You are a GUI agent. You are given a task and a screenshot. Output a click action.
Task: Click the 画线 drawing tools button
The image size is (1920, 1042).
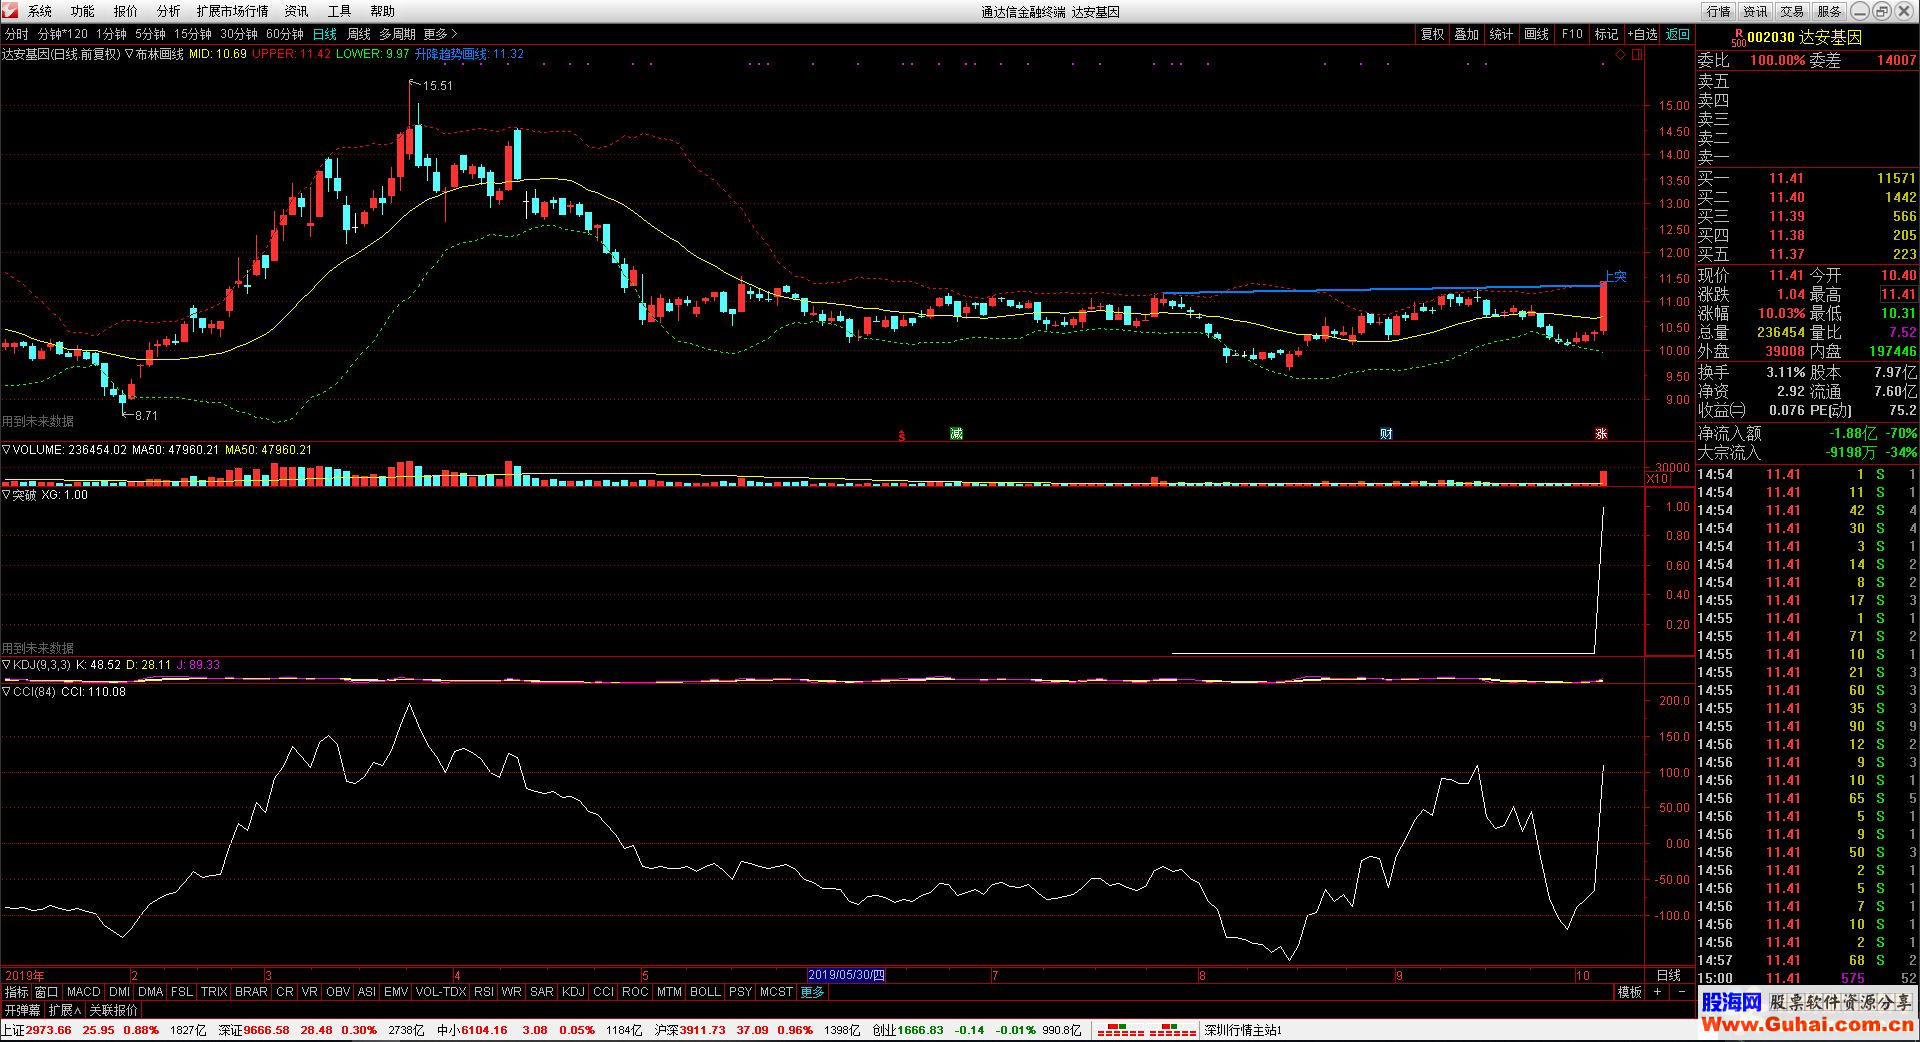coord(1536,34)
